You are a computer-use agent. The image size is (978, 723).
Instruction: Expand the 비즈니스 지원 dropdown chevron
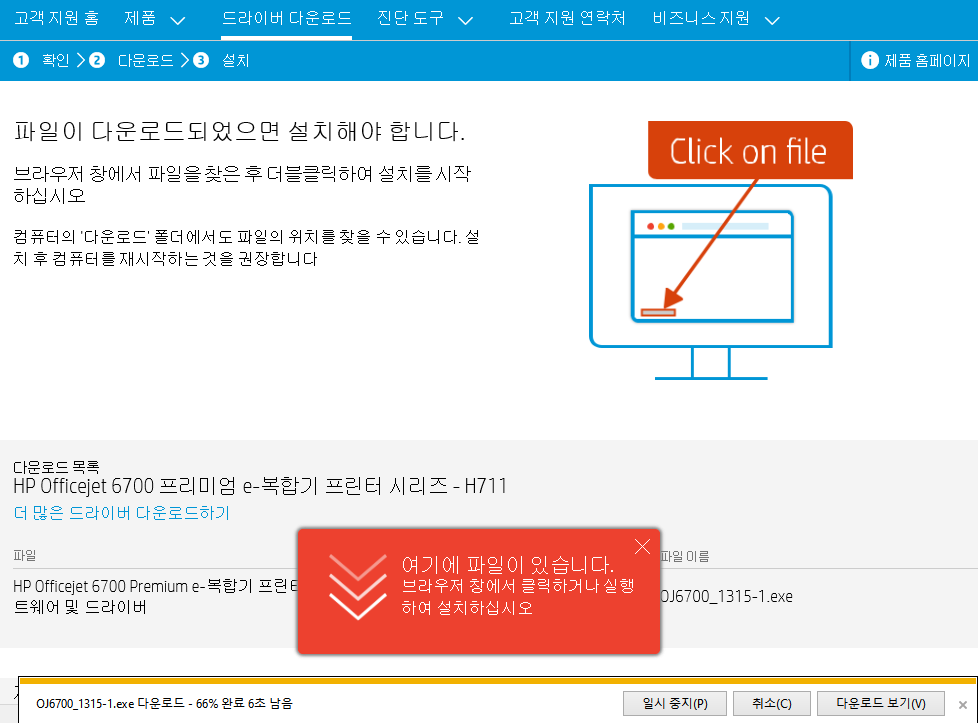point(772,21)
